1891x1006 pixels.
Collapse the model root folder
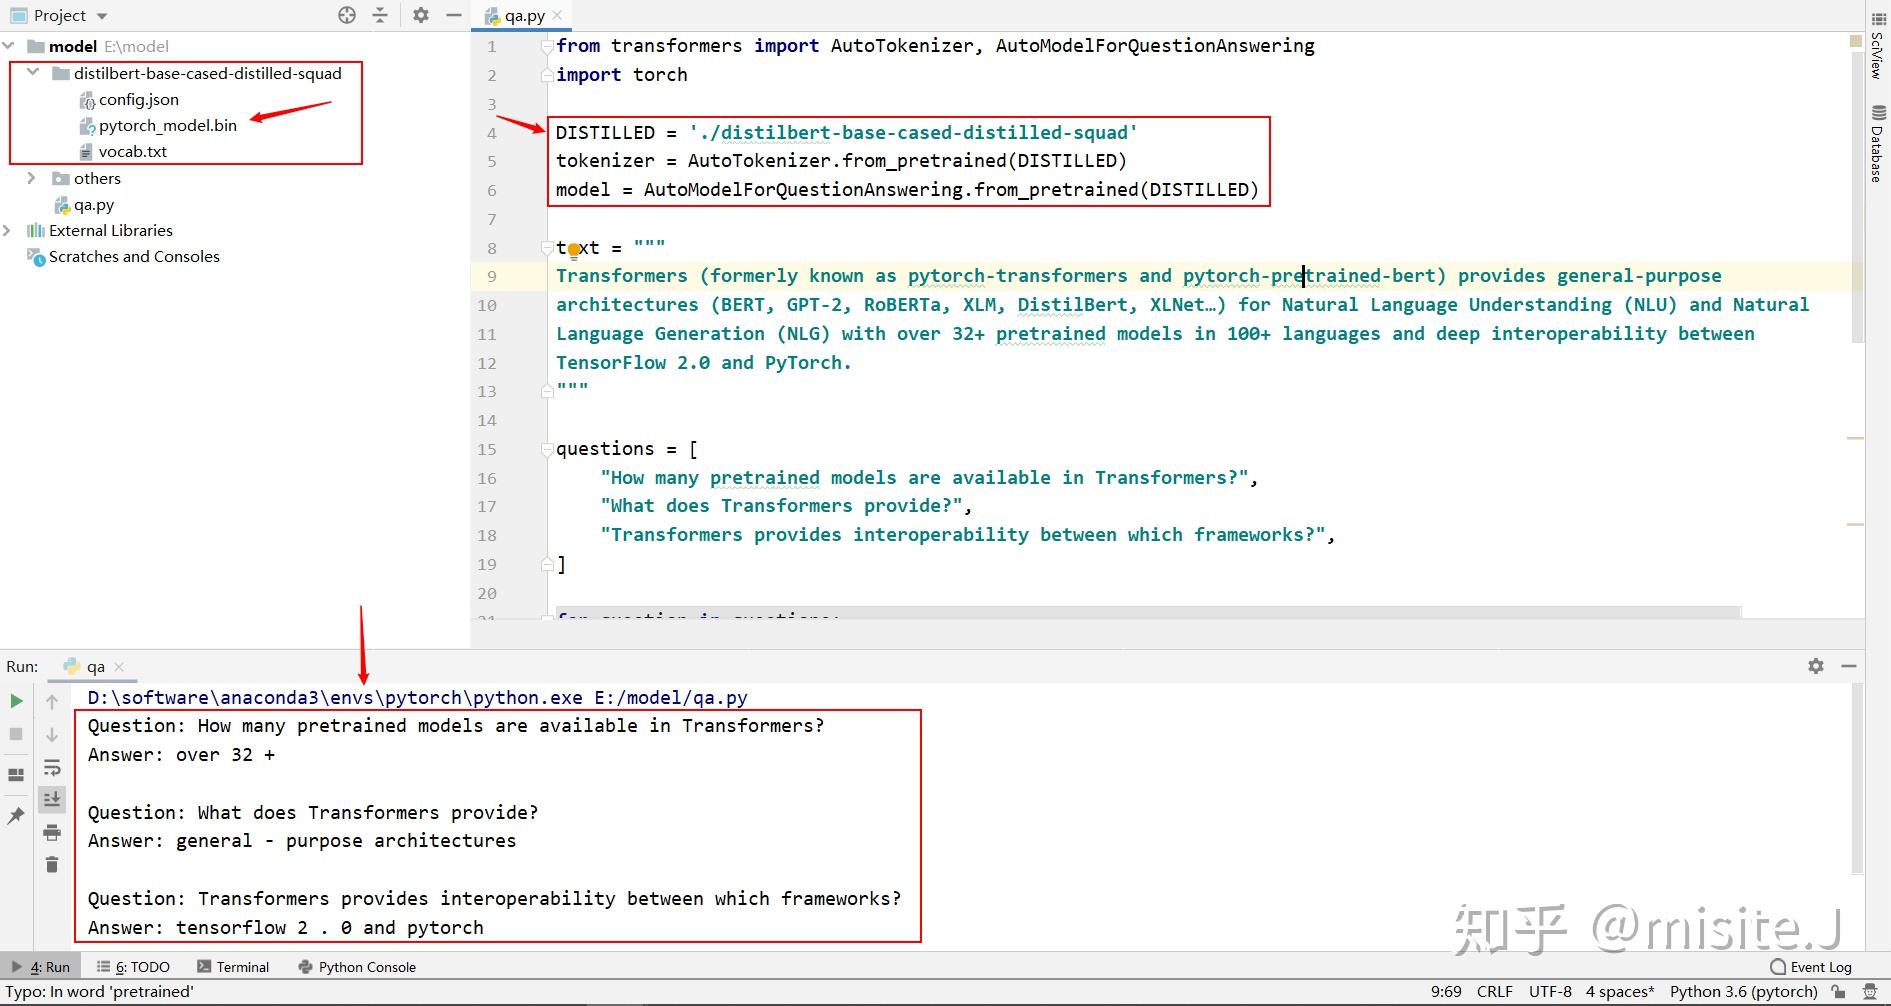pos(9,46)
